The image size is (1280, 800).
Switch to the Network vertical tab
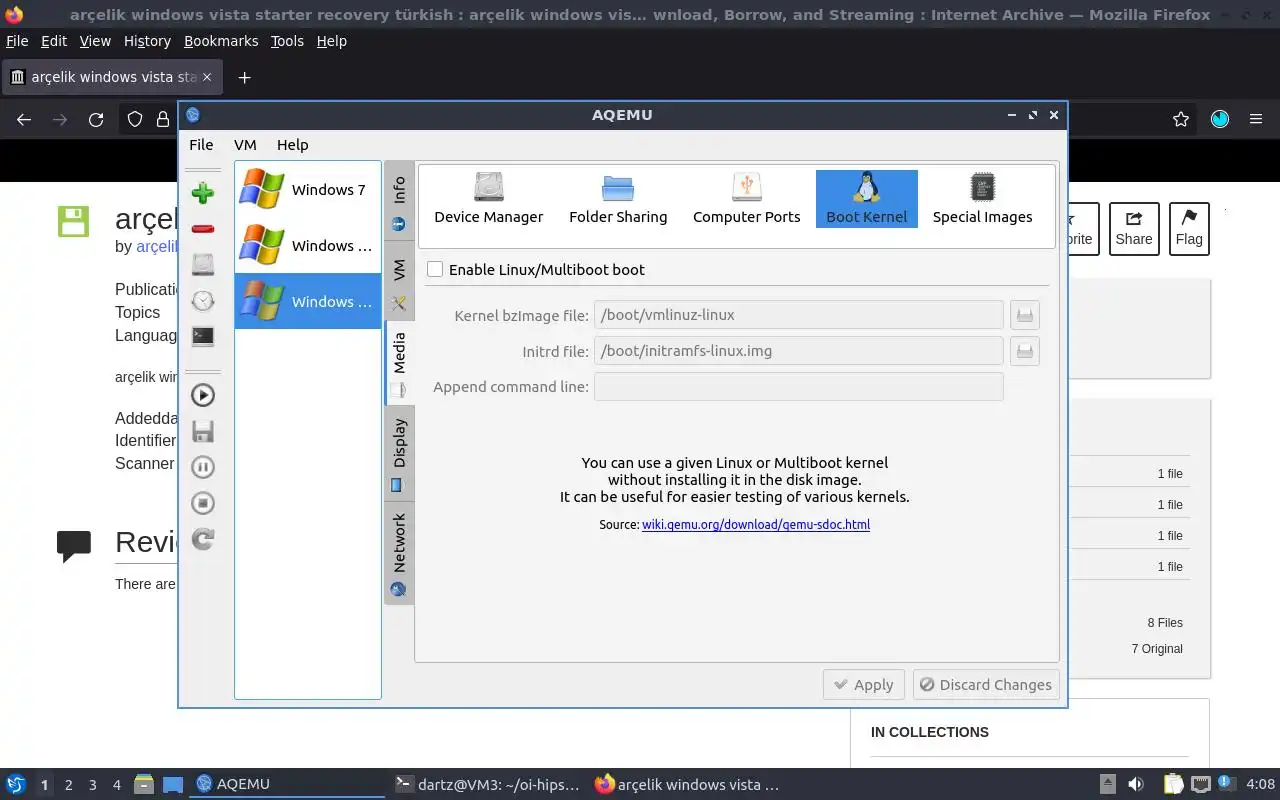399,553
